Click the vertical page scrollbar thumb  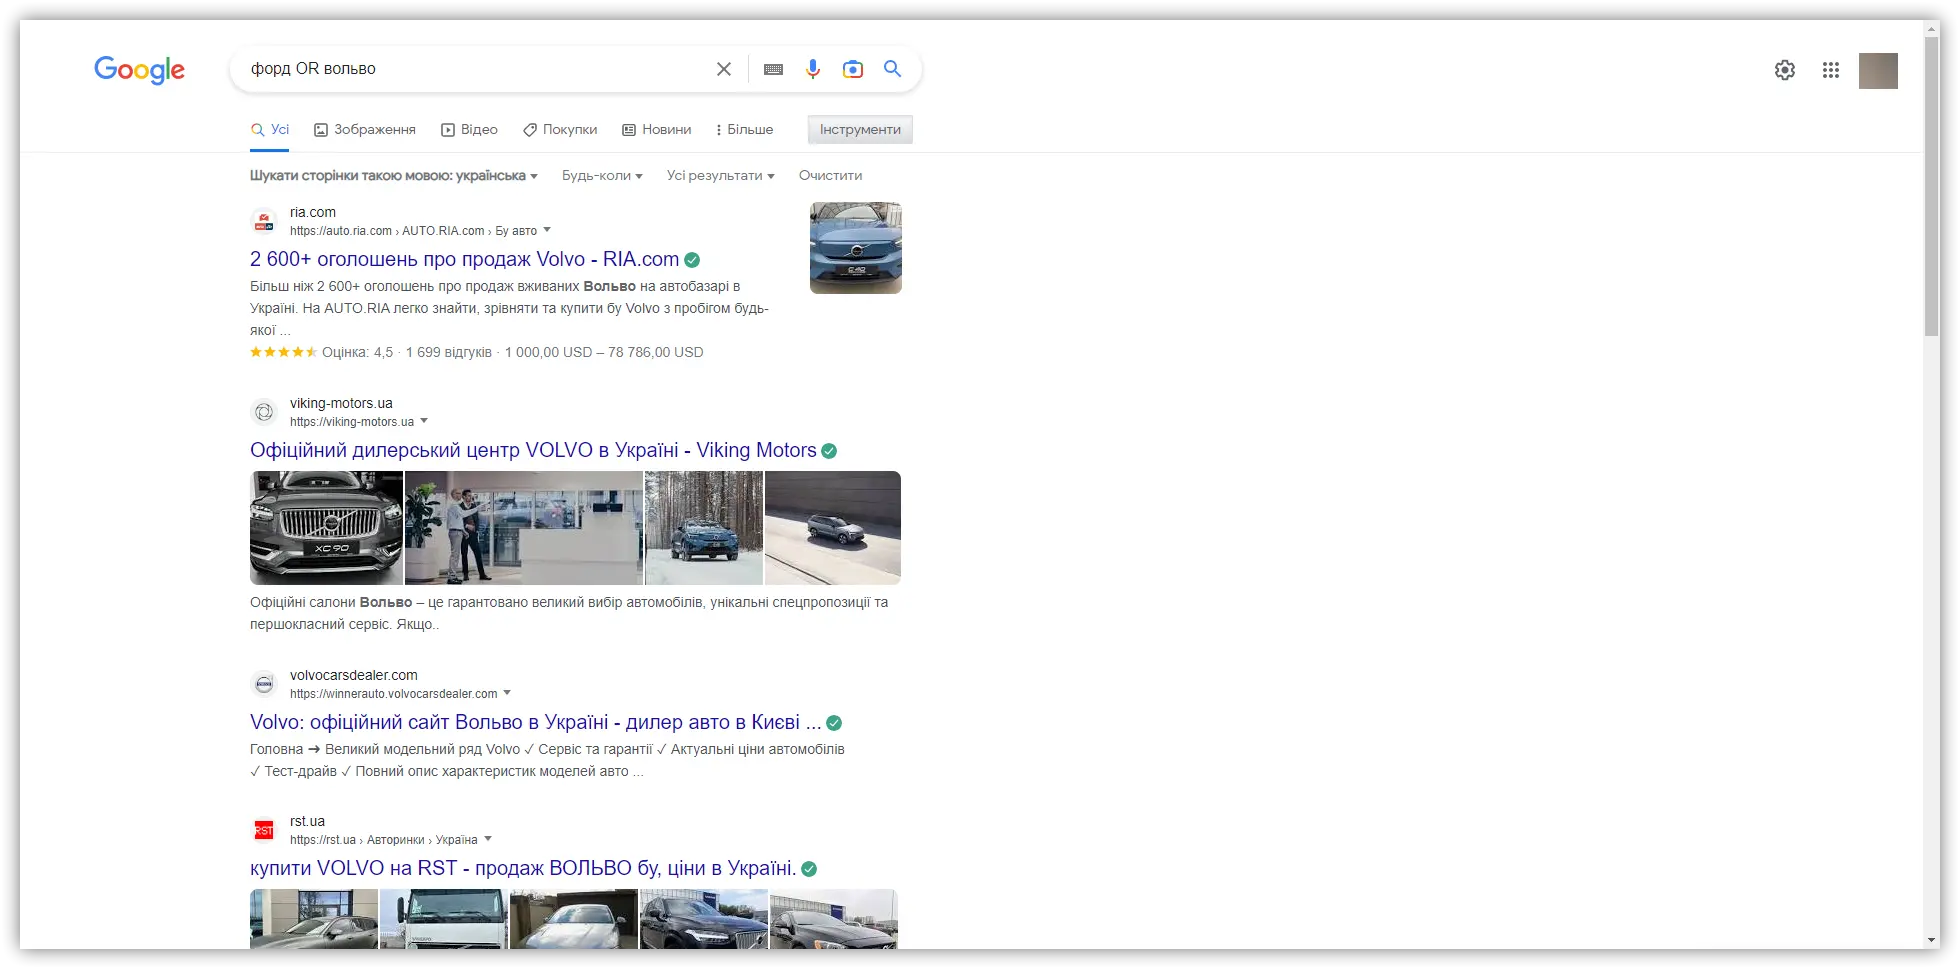coord(1932,186)
